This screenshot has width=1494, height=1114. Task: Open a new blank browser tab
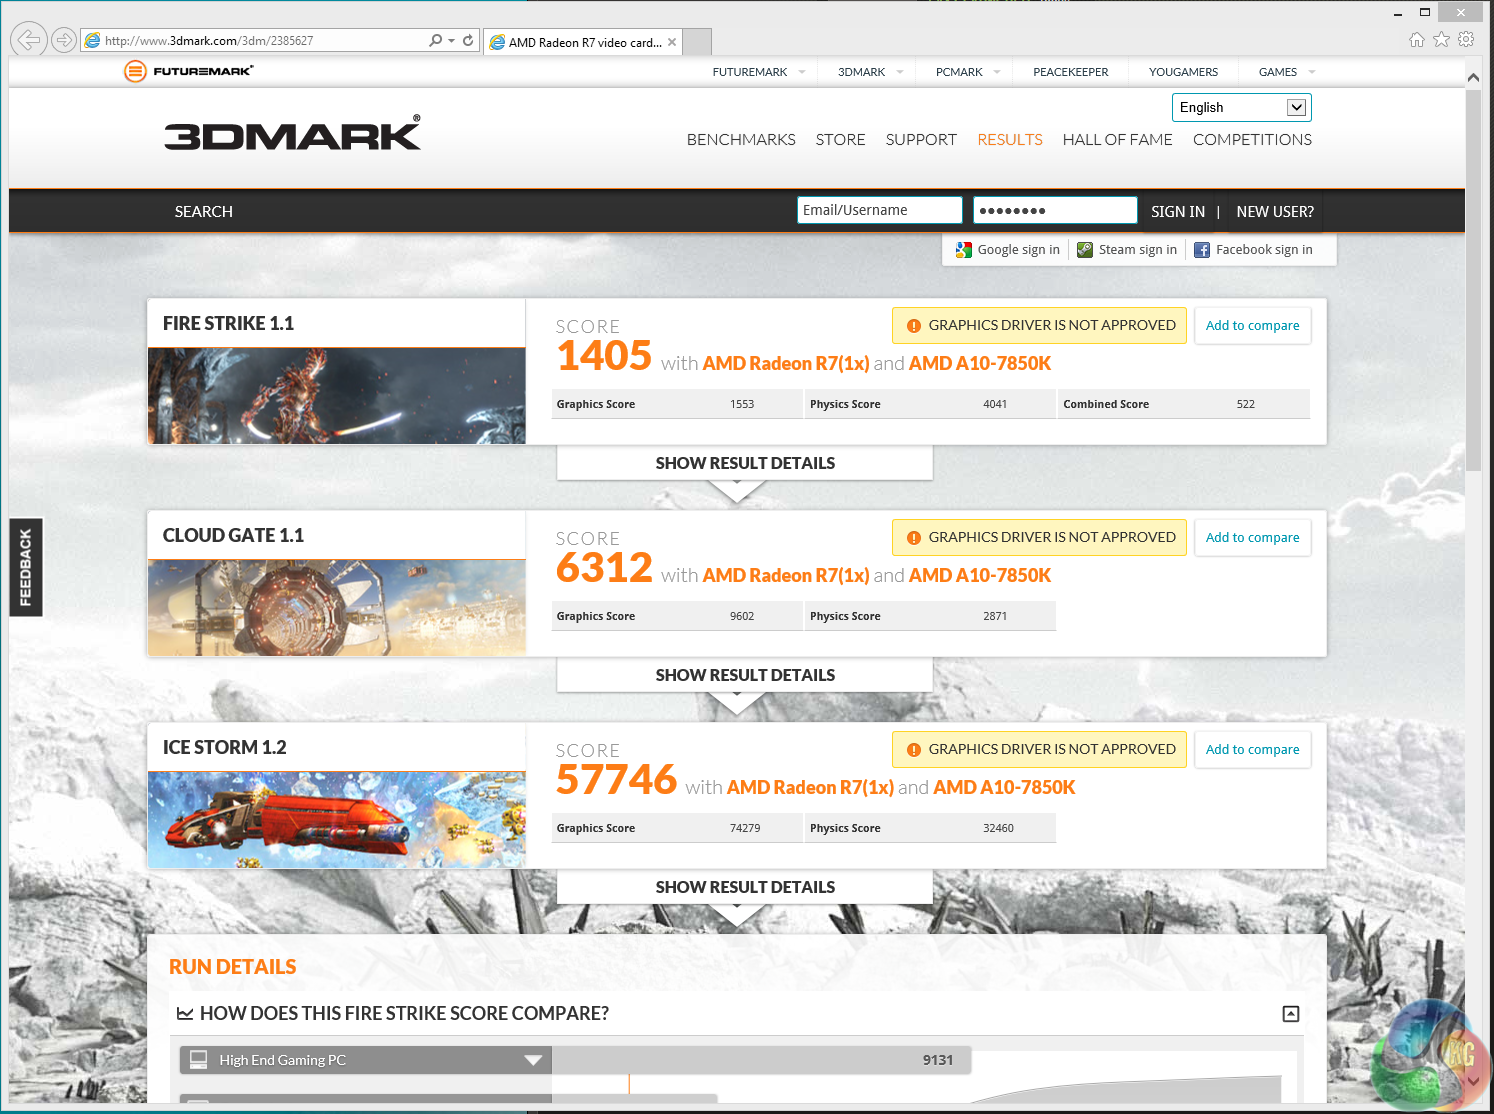point(697,42)
